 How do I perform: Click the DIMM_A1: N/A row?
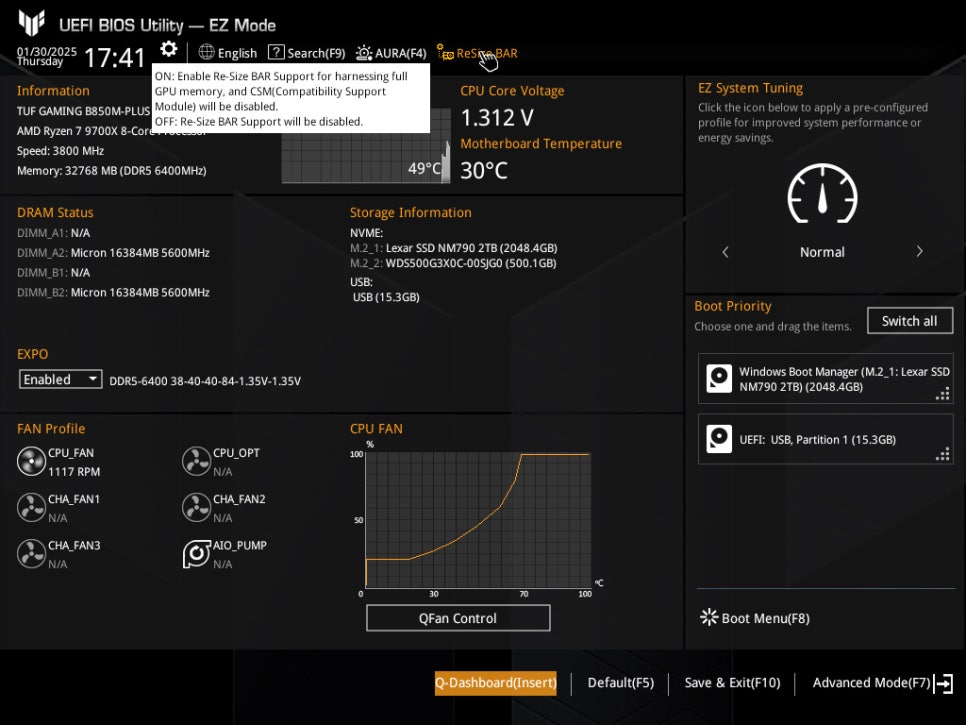(54, 233)
